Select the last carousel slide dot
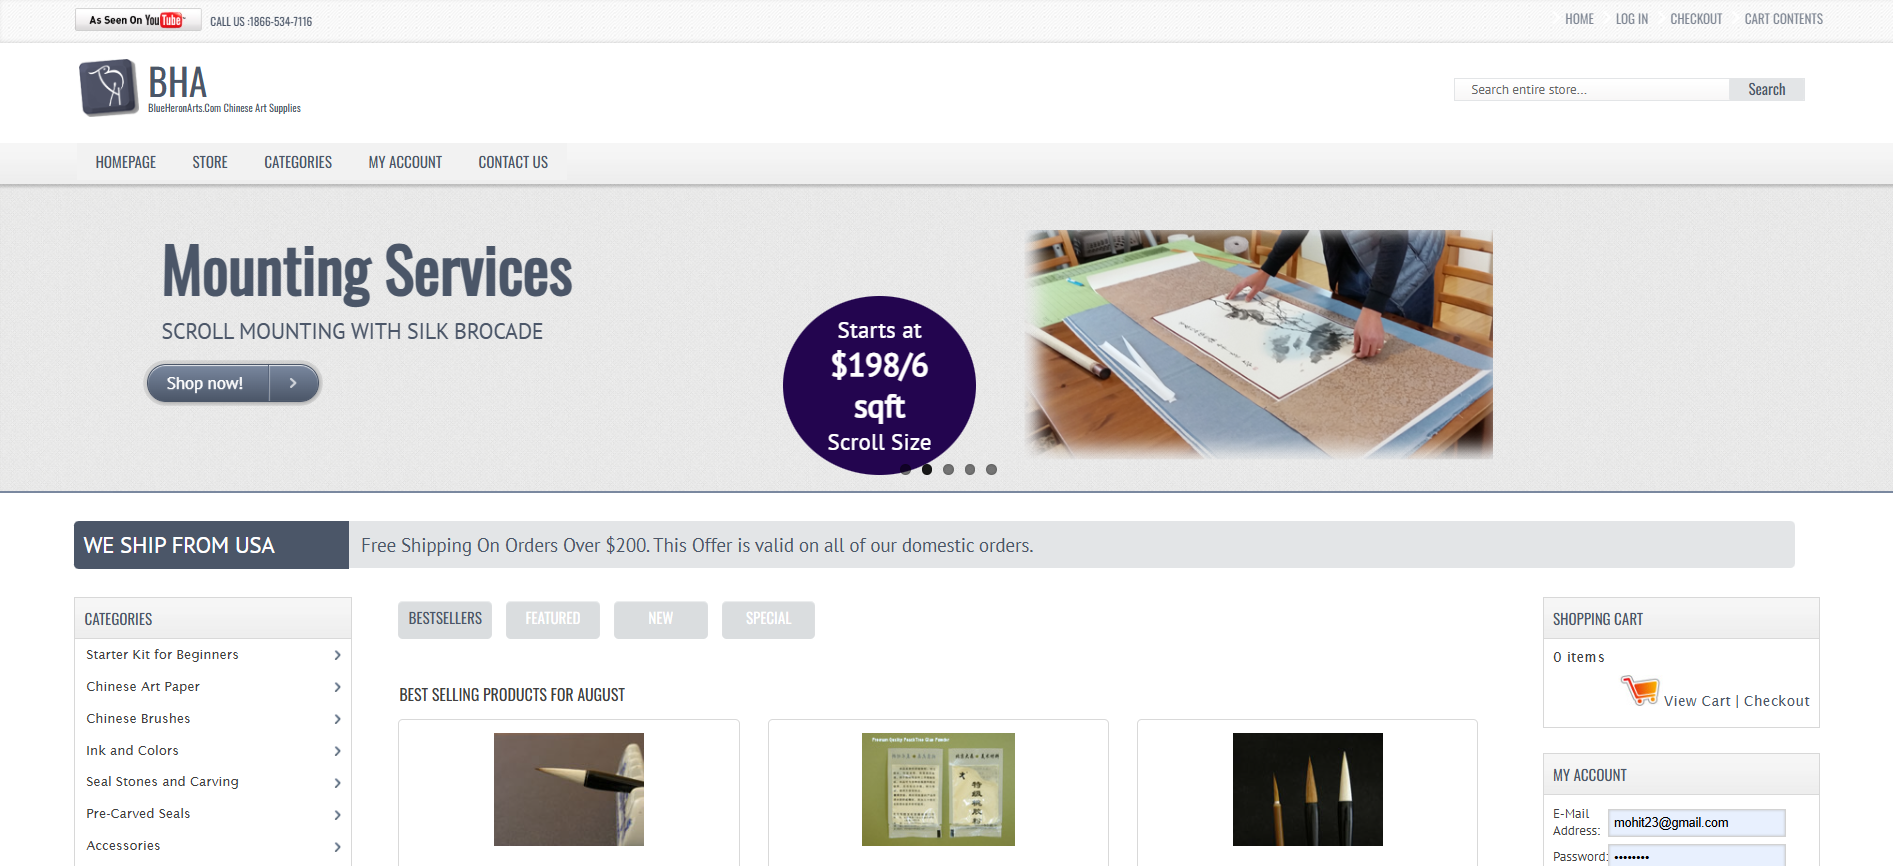1893x866 pixels. click(991, 469)
